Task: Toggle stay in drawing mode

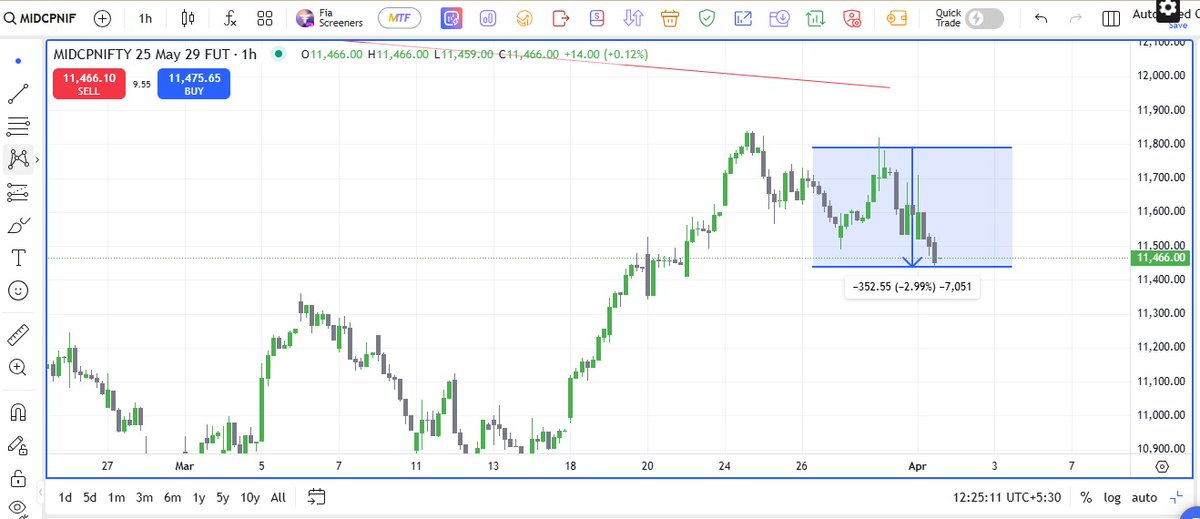Action: (18, 444)
